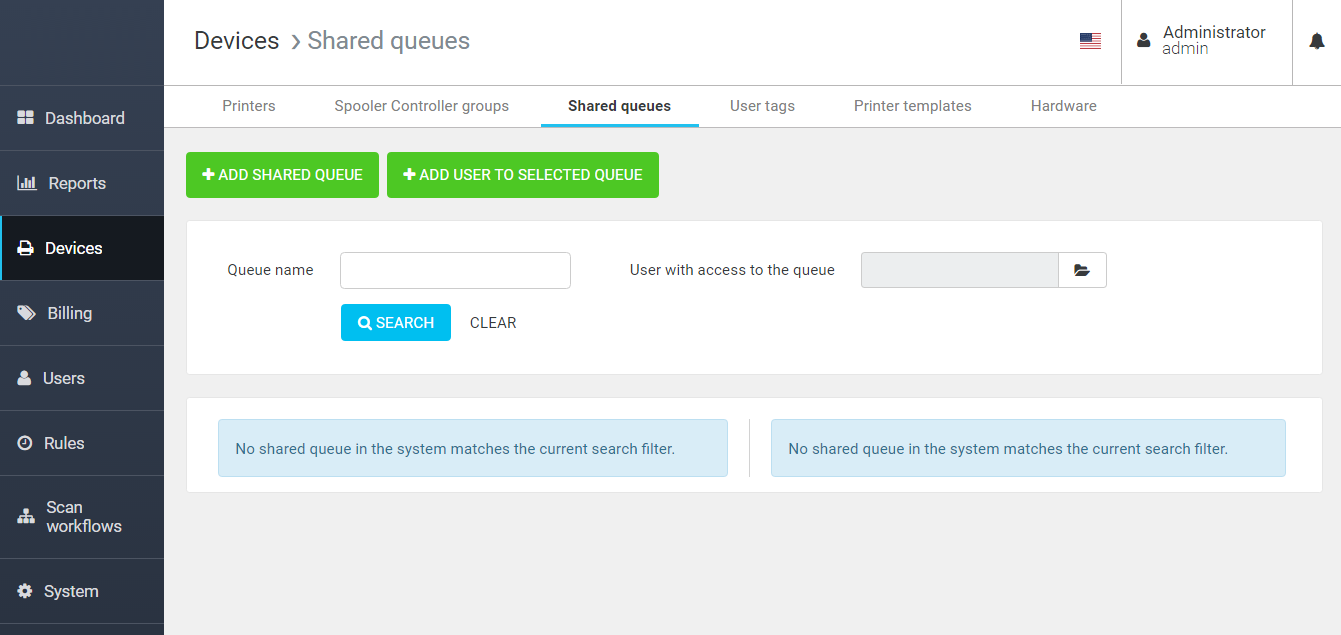
Task: Click the Dashboard grid icon in sidebar
Action: coord(26,118)
